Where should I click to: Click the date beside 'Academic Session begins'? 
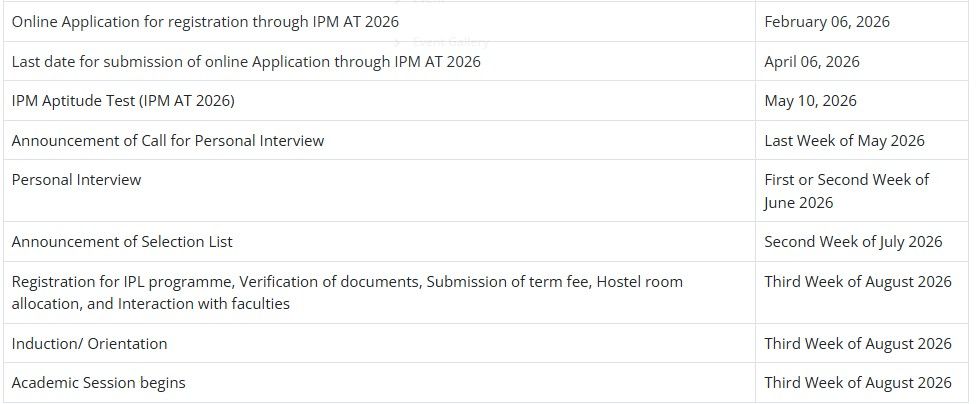point(857,383)
